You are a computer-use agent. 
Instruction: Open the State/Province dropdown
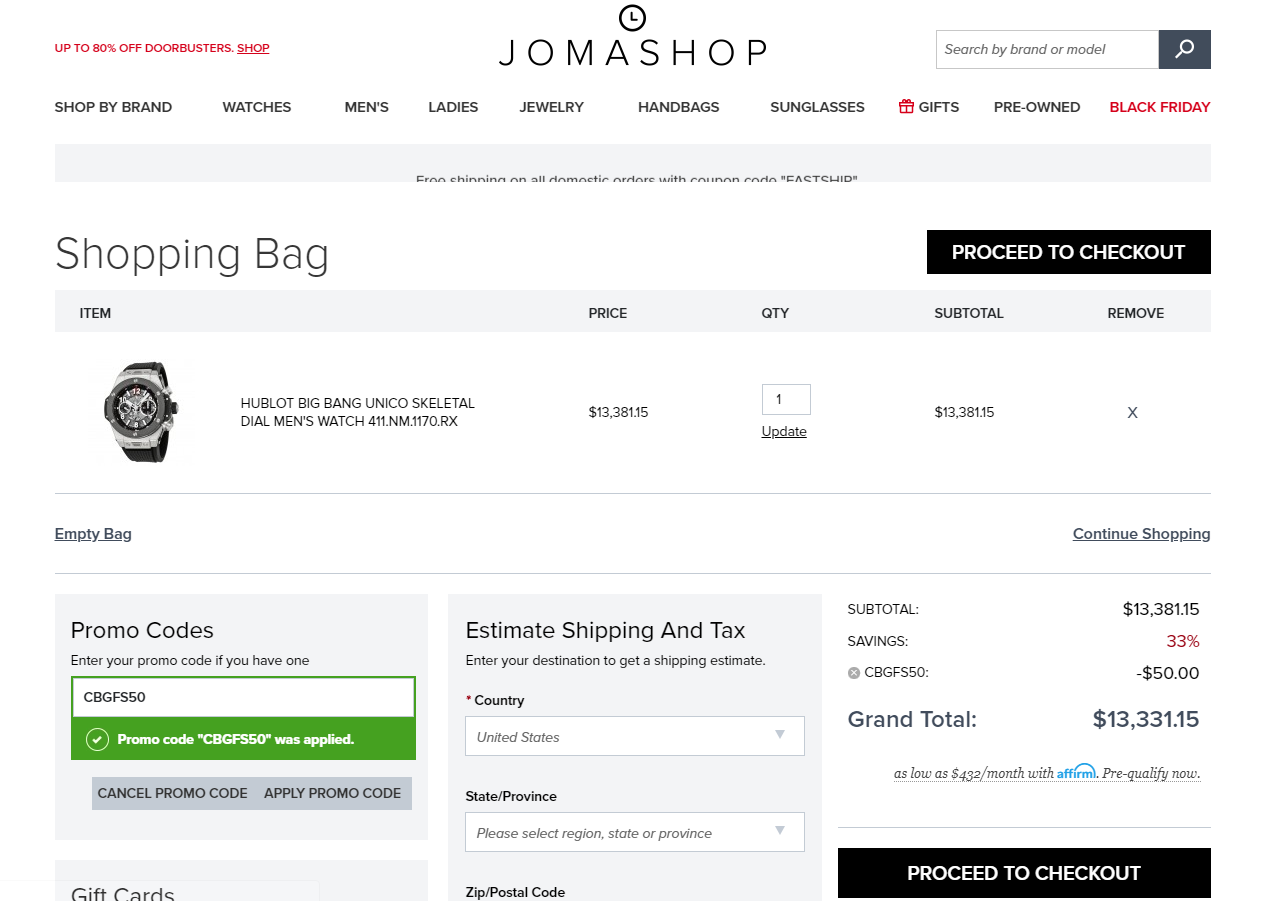[x=635, y=832]
